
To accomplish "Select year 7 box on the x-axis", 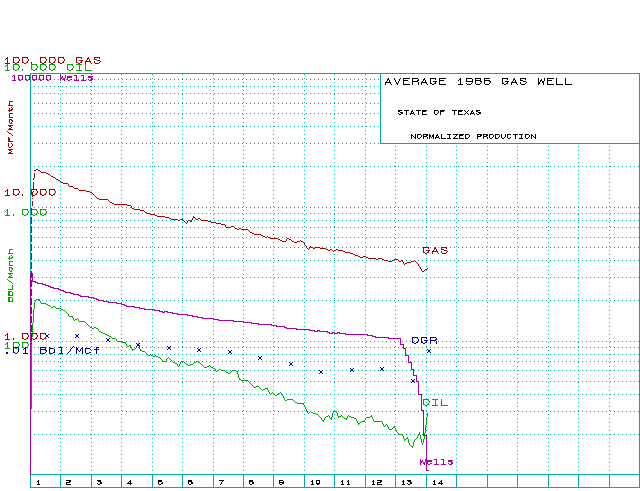I will click(222, 482).
